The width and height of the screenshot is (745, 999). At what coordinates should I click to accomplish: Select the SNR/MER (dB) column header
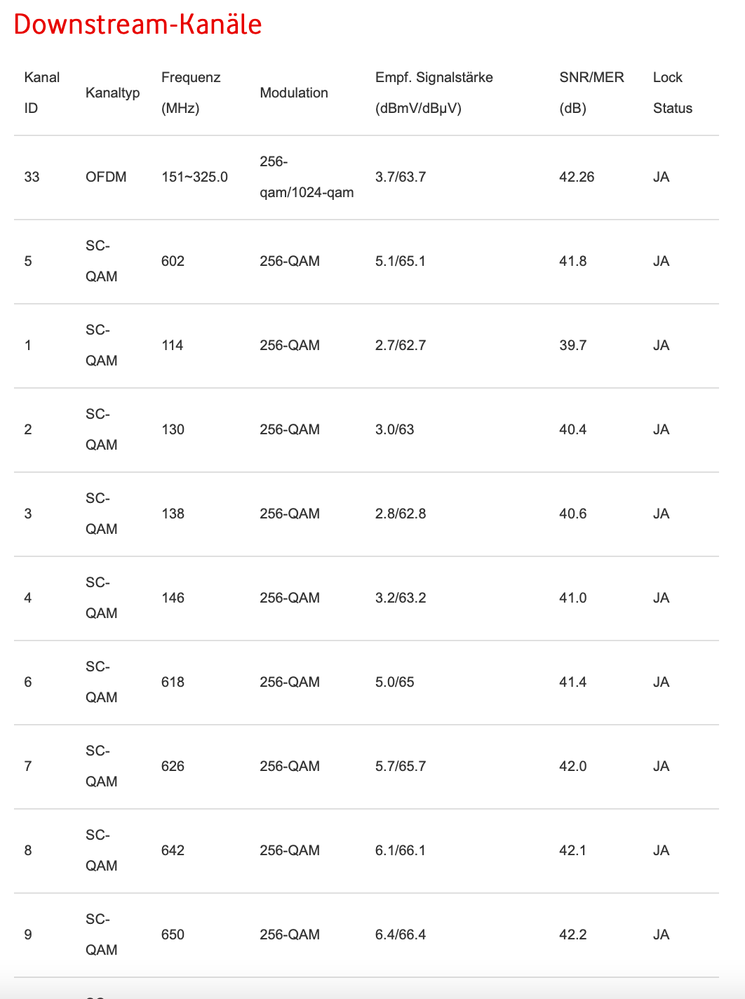tap(591, 92)
